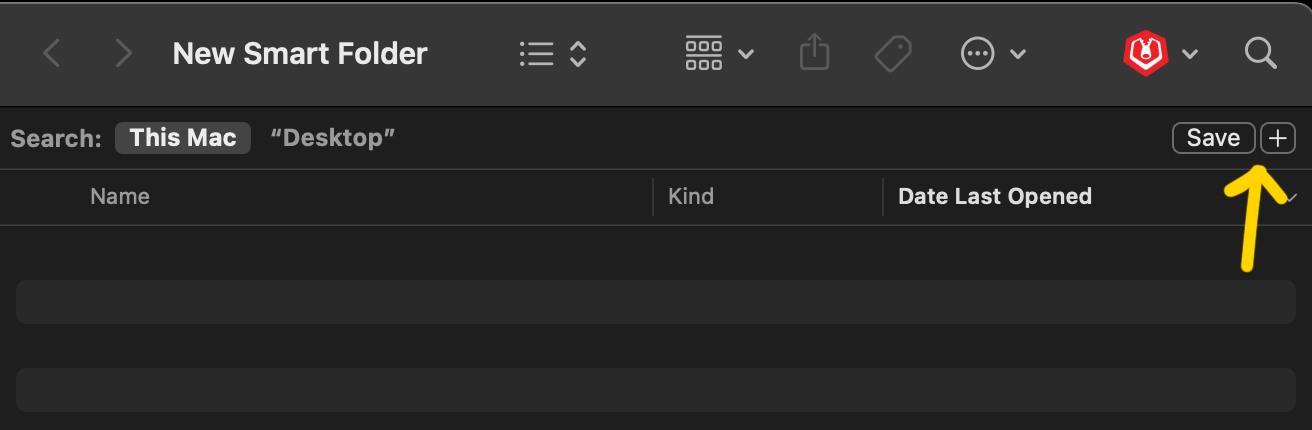The image size is (1312, 430).
Task: Expand the chevron beside the ellipsis icon
Action: (1018, 54)
